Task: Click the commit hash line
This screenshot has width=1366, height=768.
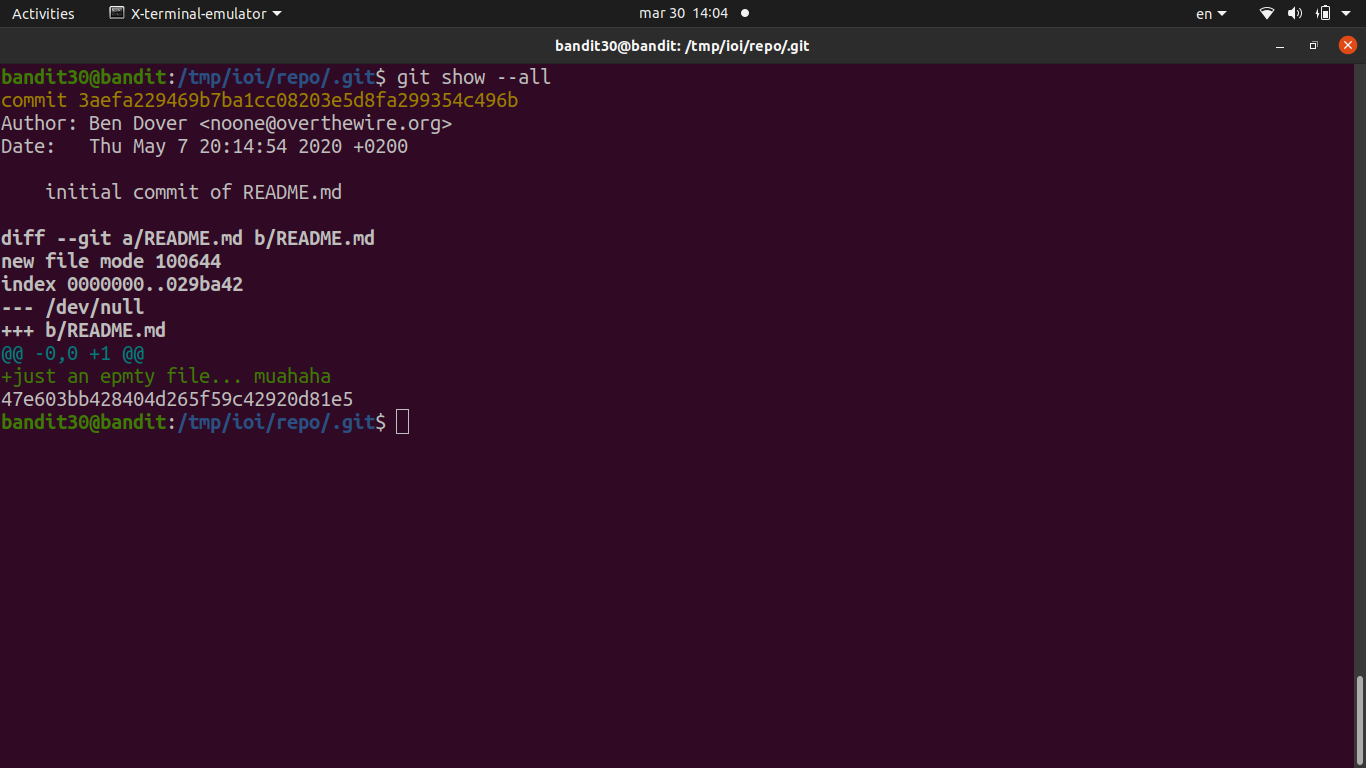Action: 260,101
